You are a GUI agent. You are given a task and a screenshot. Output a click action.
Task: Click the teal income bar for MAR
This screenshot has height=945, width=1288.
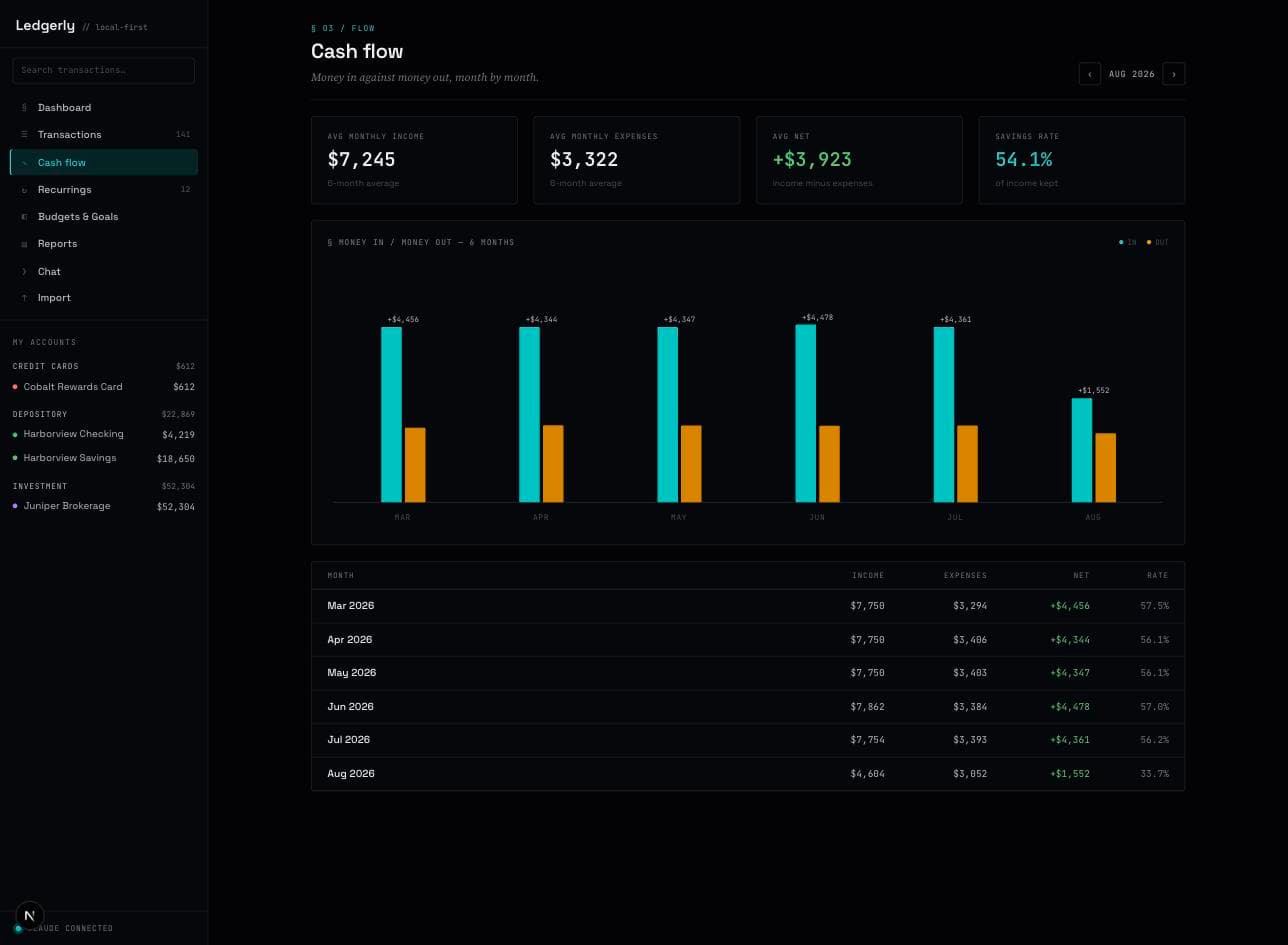pyautogui.click(x=391, y=414)
